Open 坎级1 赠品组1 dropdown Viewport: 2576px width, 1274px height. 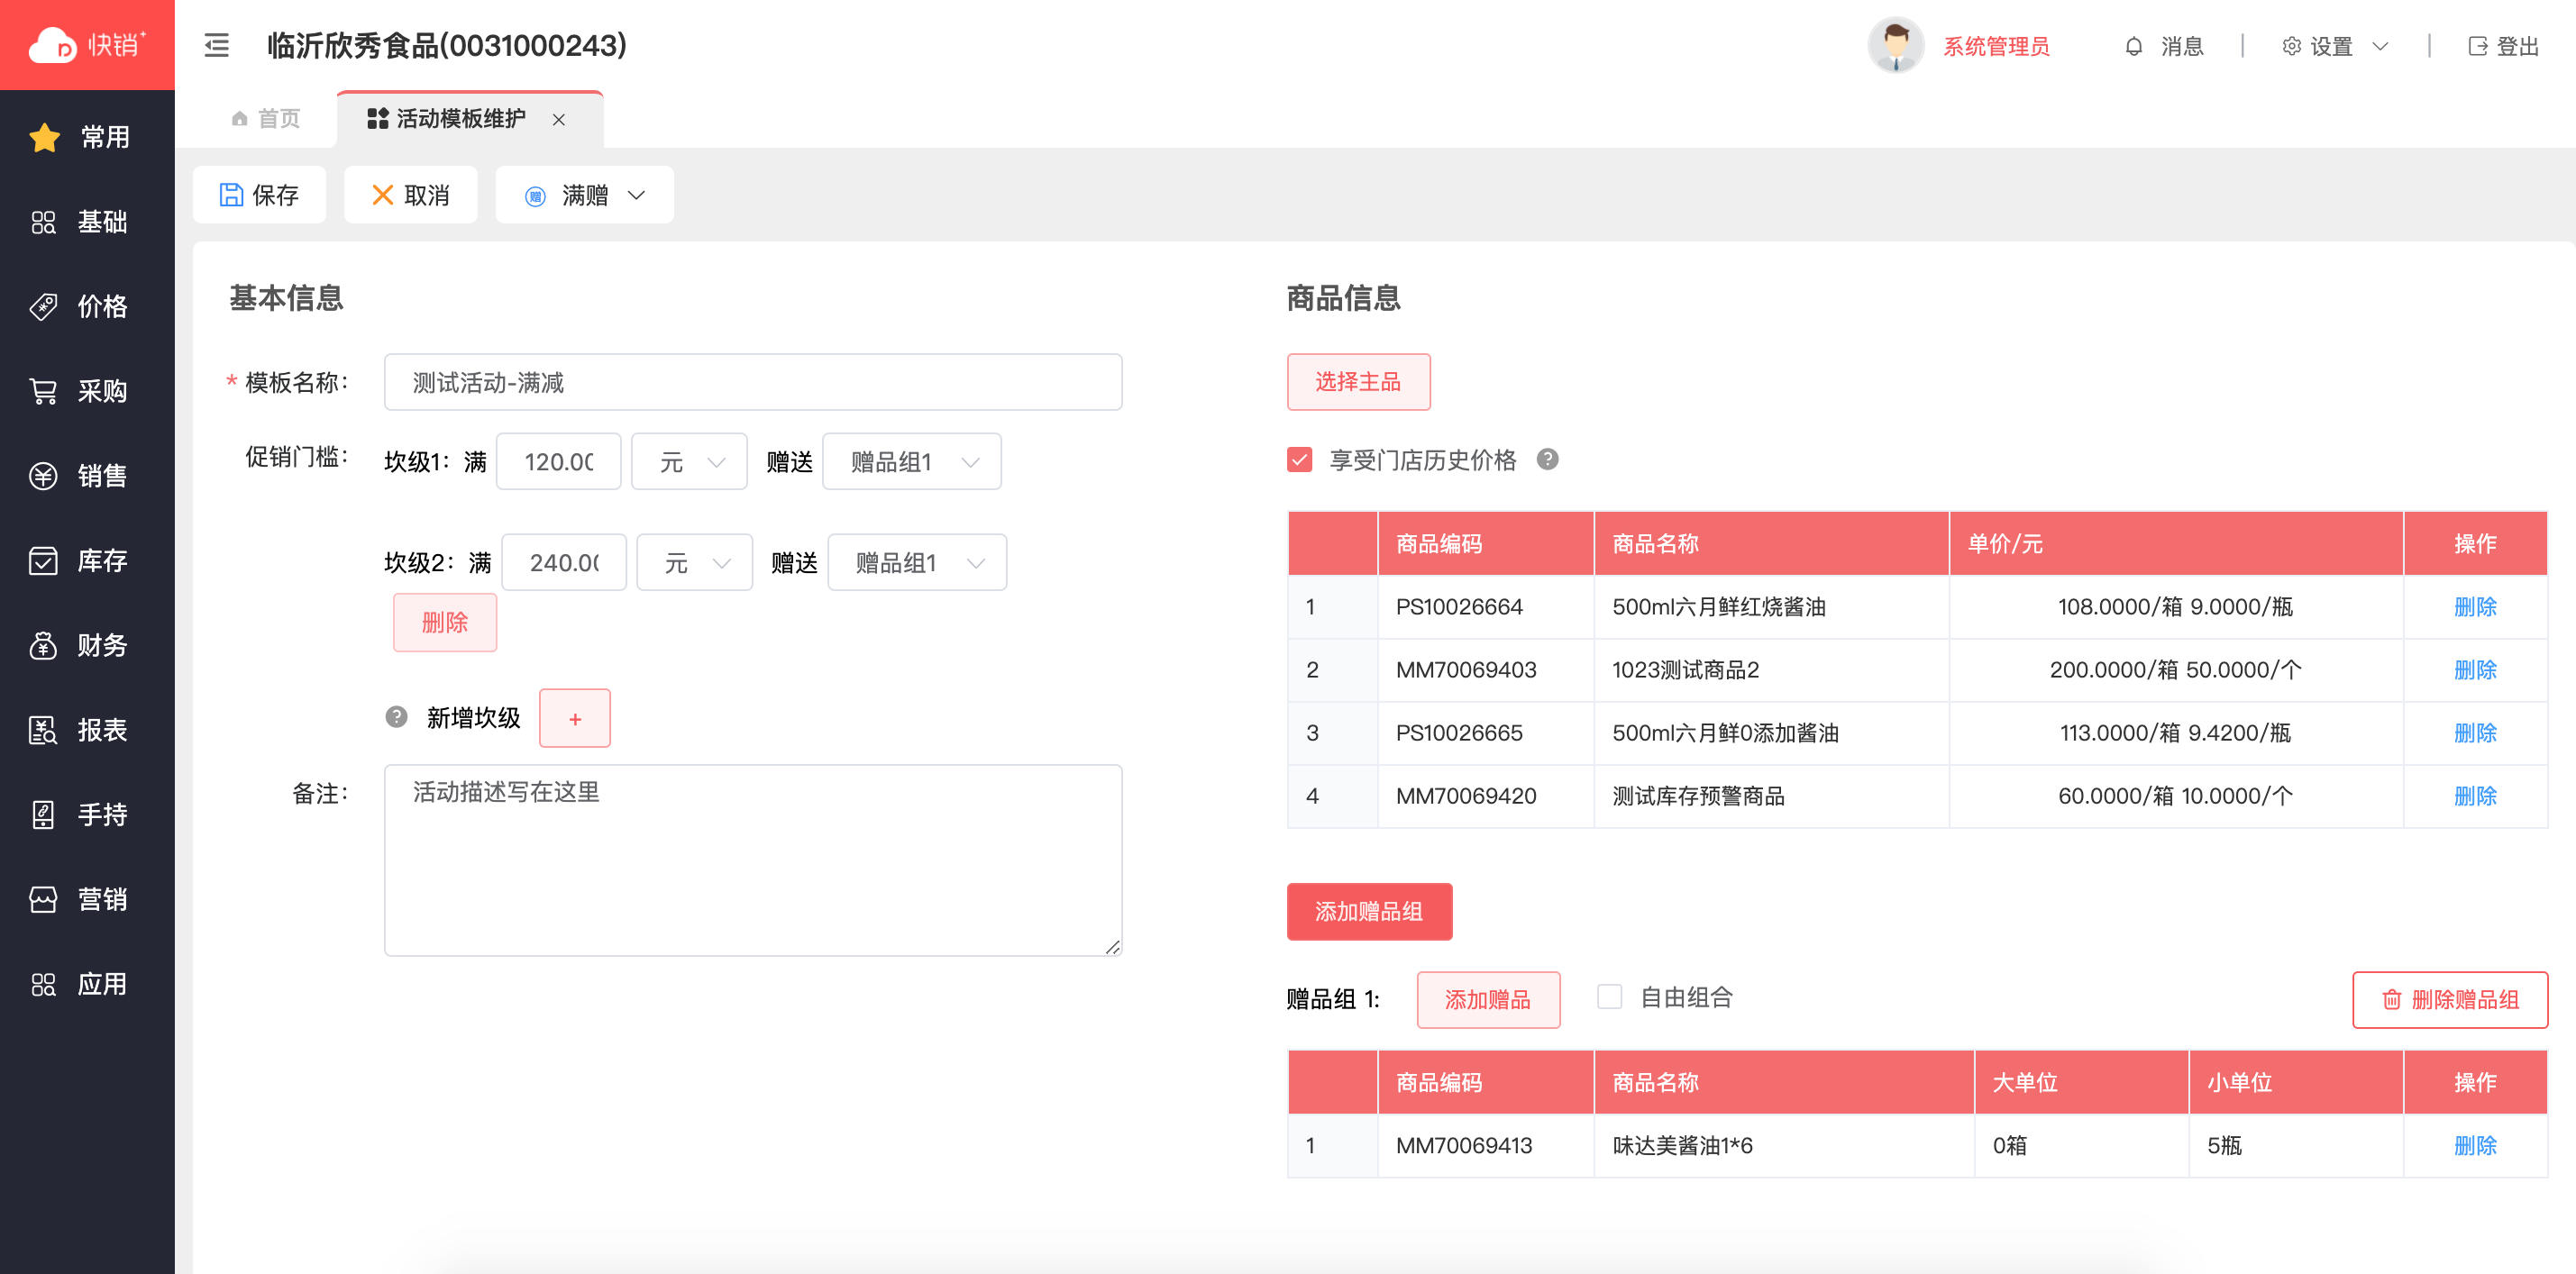point(911,462)
